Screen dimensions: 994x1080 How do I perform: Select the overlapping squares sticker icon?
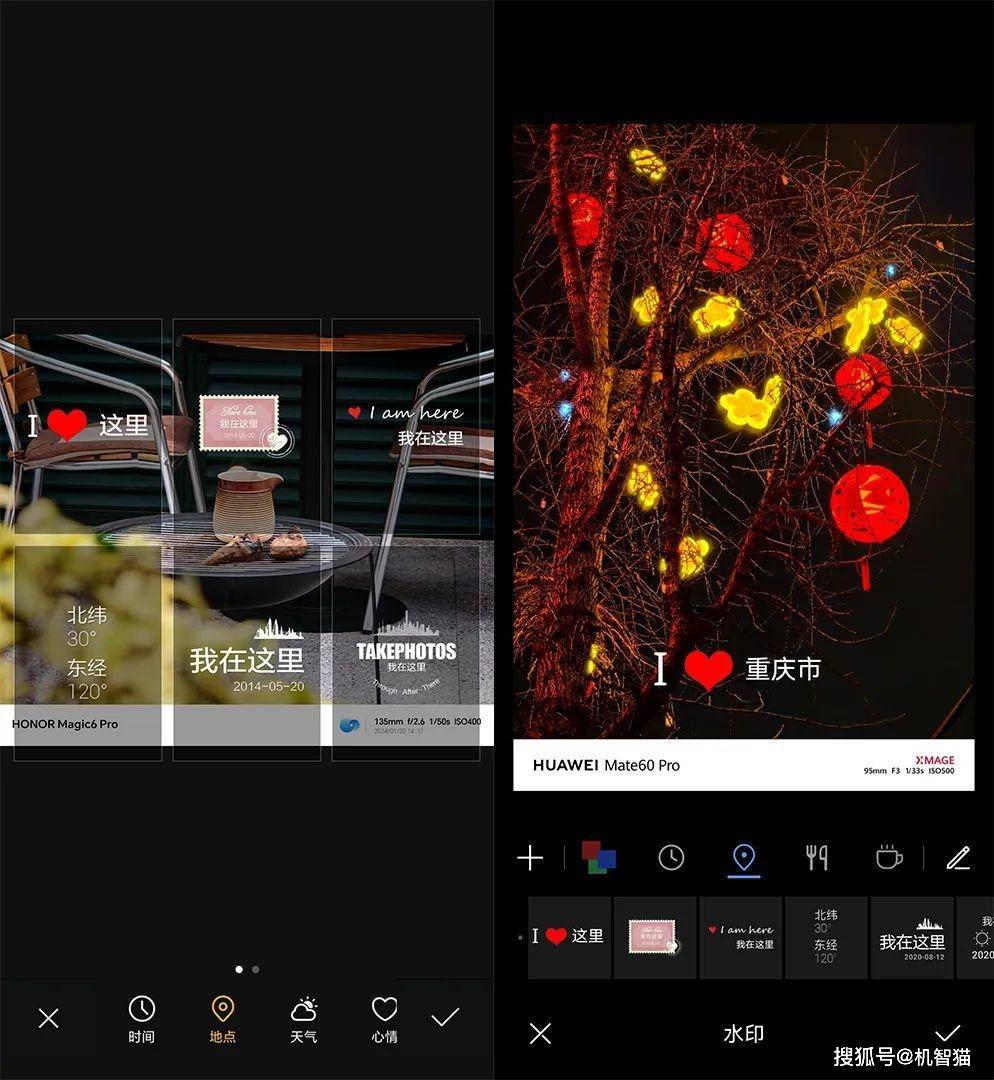tap(598, 858)
